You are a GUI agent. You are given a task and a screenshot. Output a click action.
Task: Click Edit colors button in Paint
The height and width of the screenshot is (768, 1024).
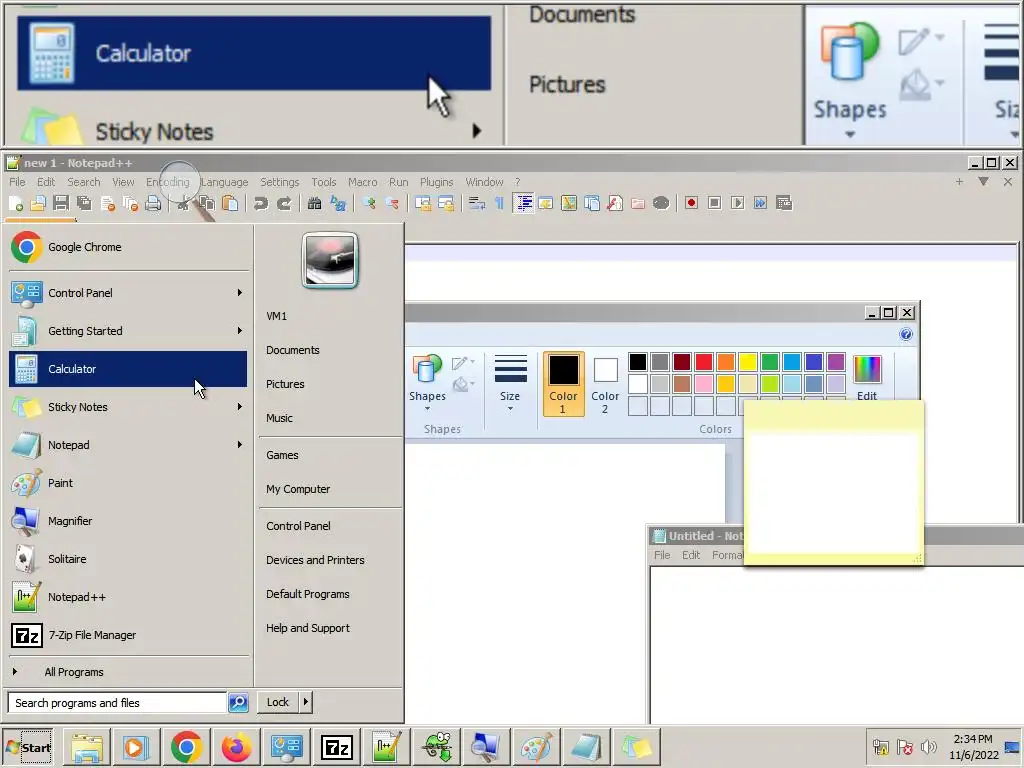(867, 379)
